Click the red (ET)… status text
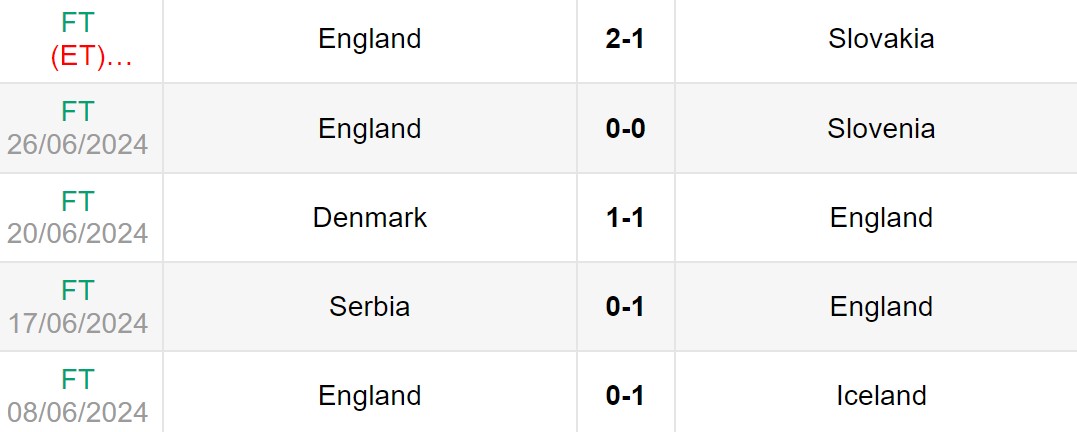The image size is (1077, 432). [x=91, y=56]
